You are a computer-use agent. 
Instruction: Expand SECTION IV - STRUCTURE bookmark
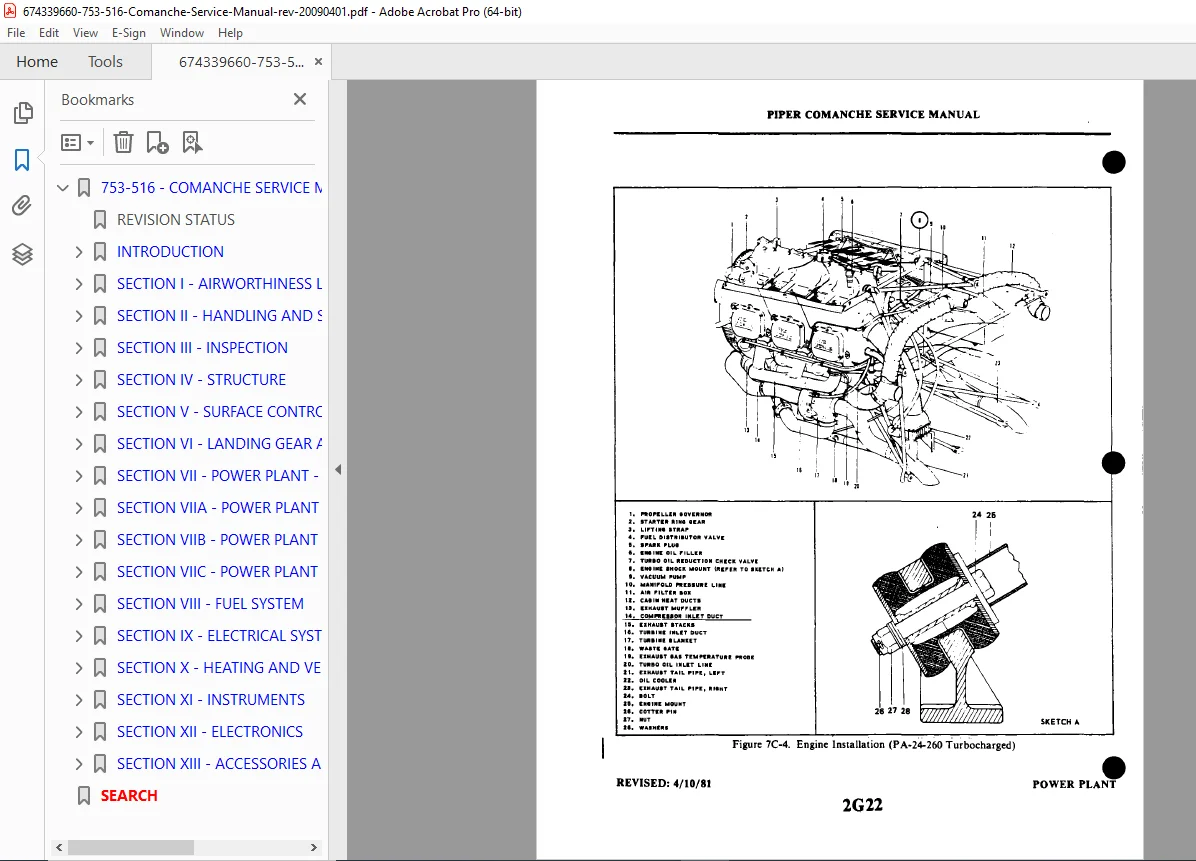tap(79, 380)
